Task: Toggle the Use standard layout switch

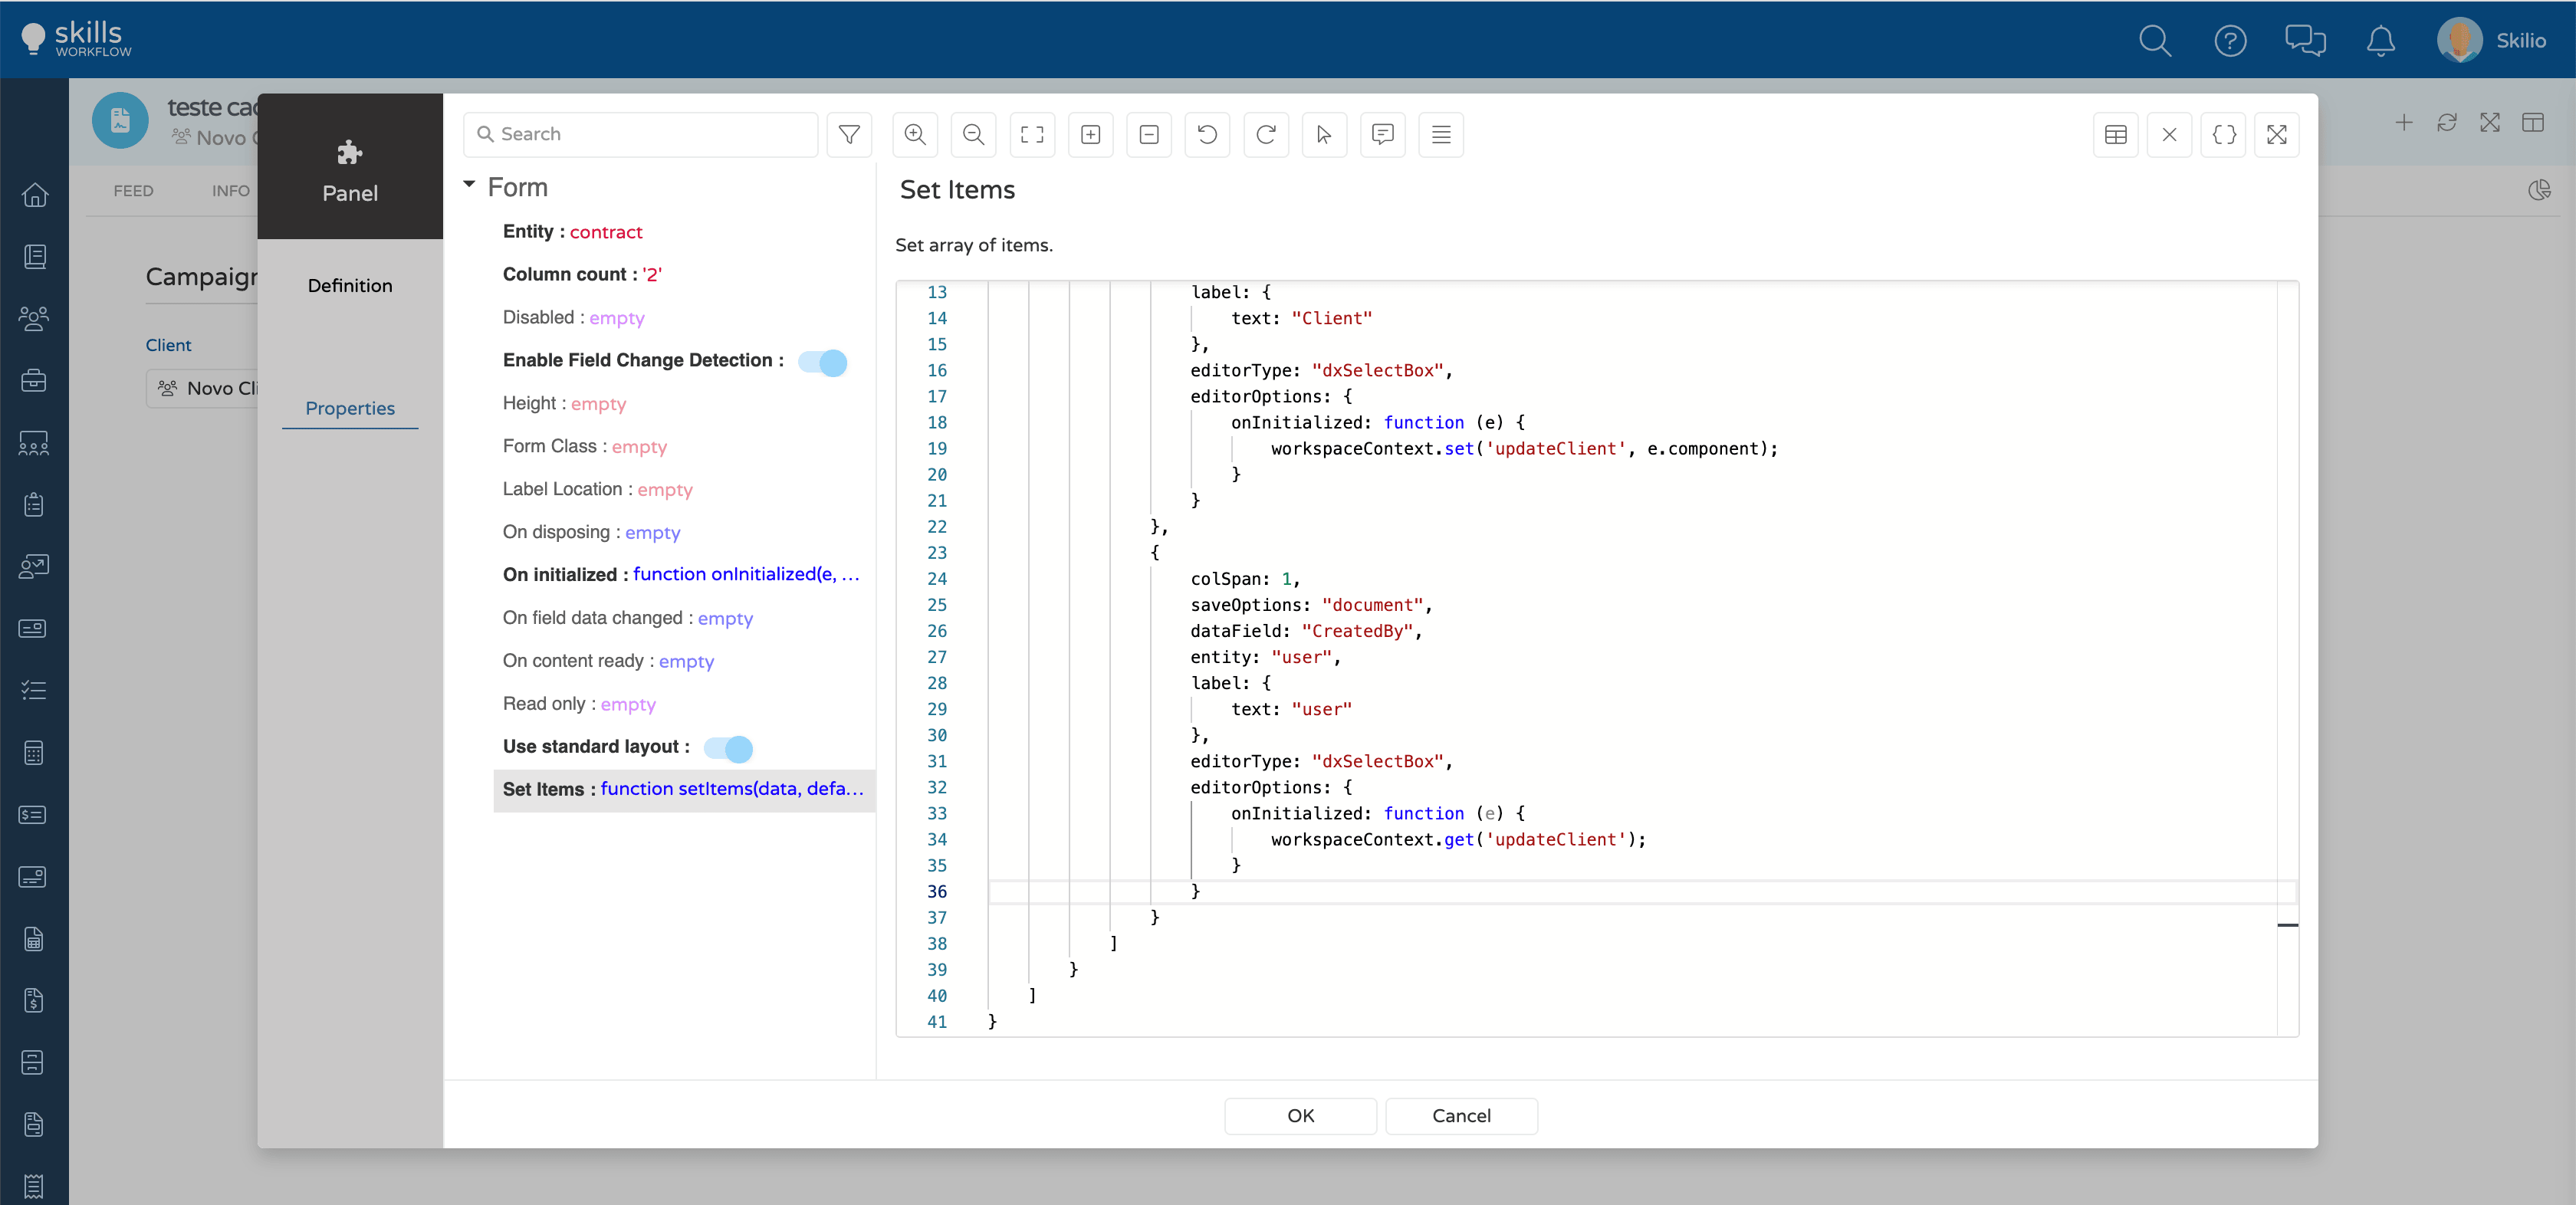Action: tap(728, 748)
